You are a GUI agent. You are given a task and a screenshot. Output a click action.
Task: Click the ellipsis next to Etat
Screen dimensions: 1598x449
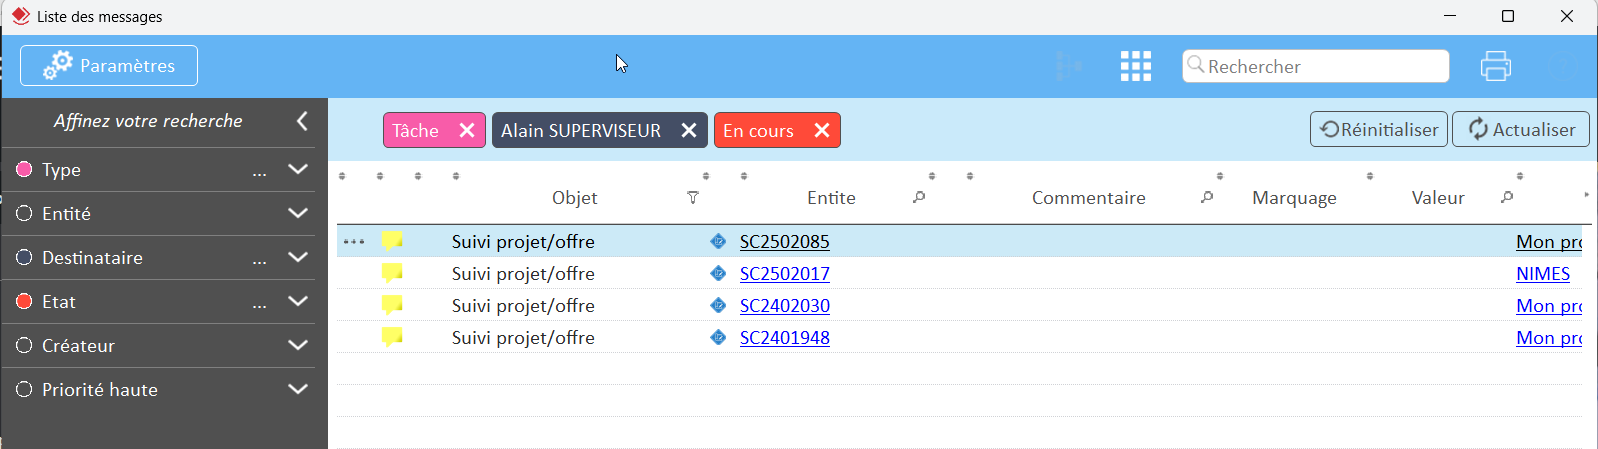click(260, 305)
